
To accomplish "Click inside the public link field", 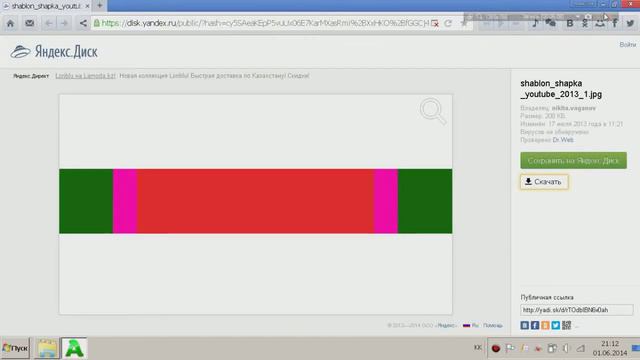I will coord(576,310).
